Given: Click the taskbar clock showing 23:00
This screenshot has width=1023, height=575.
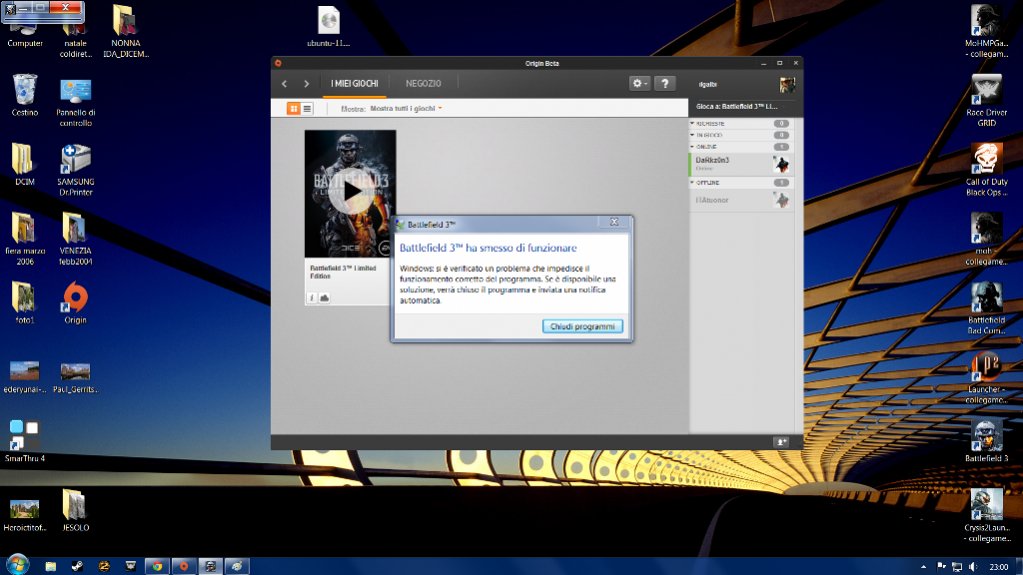Looking at the screenshot, I should tap(998, 567).
